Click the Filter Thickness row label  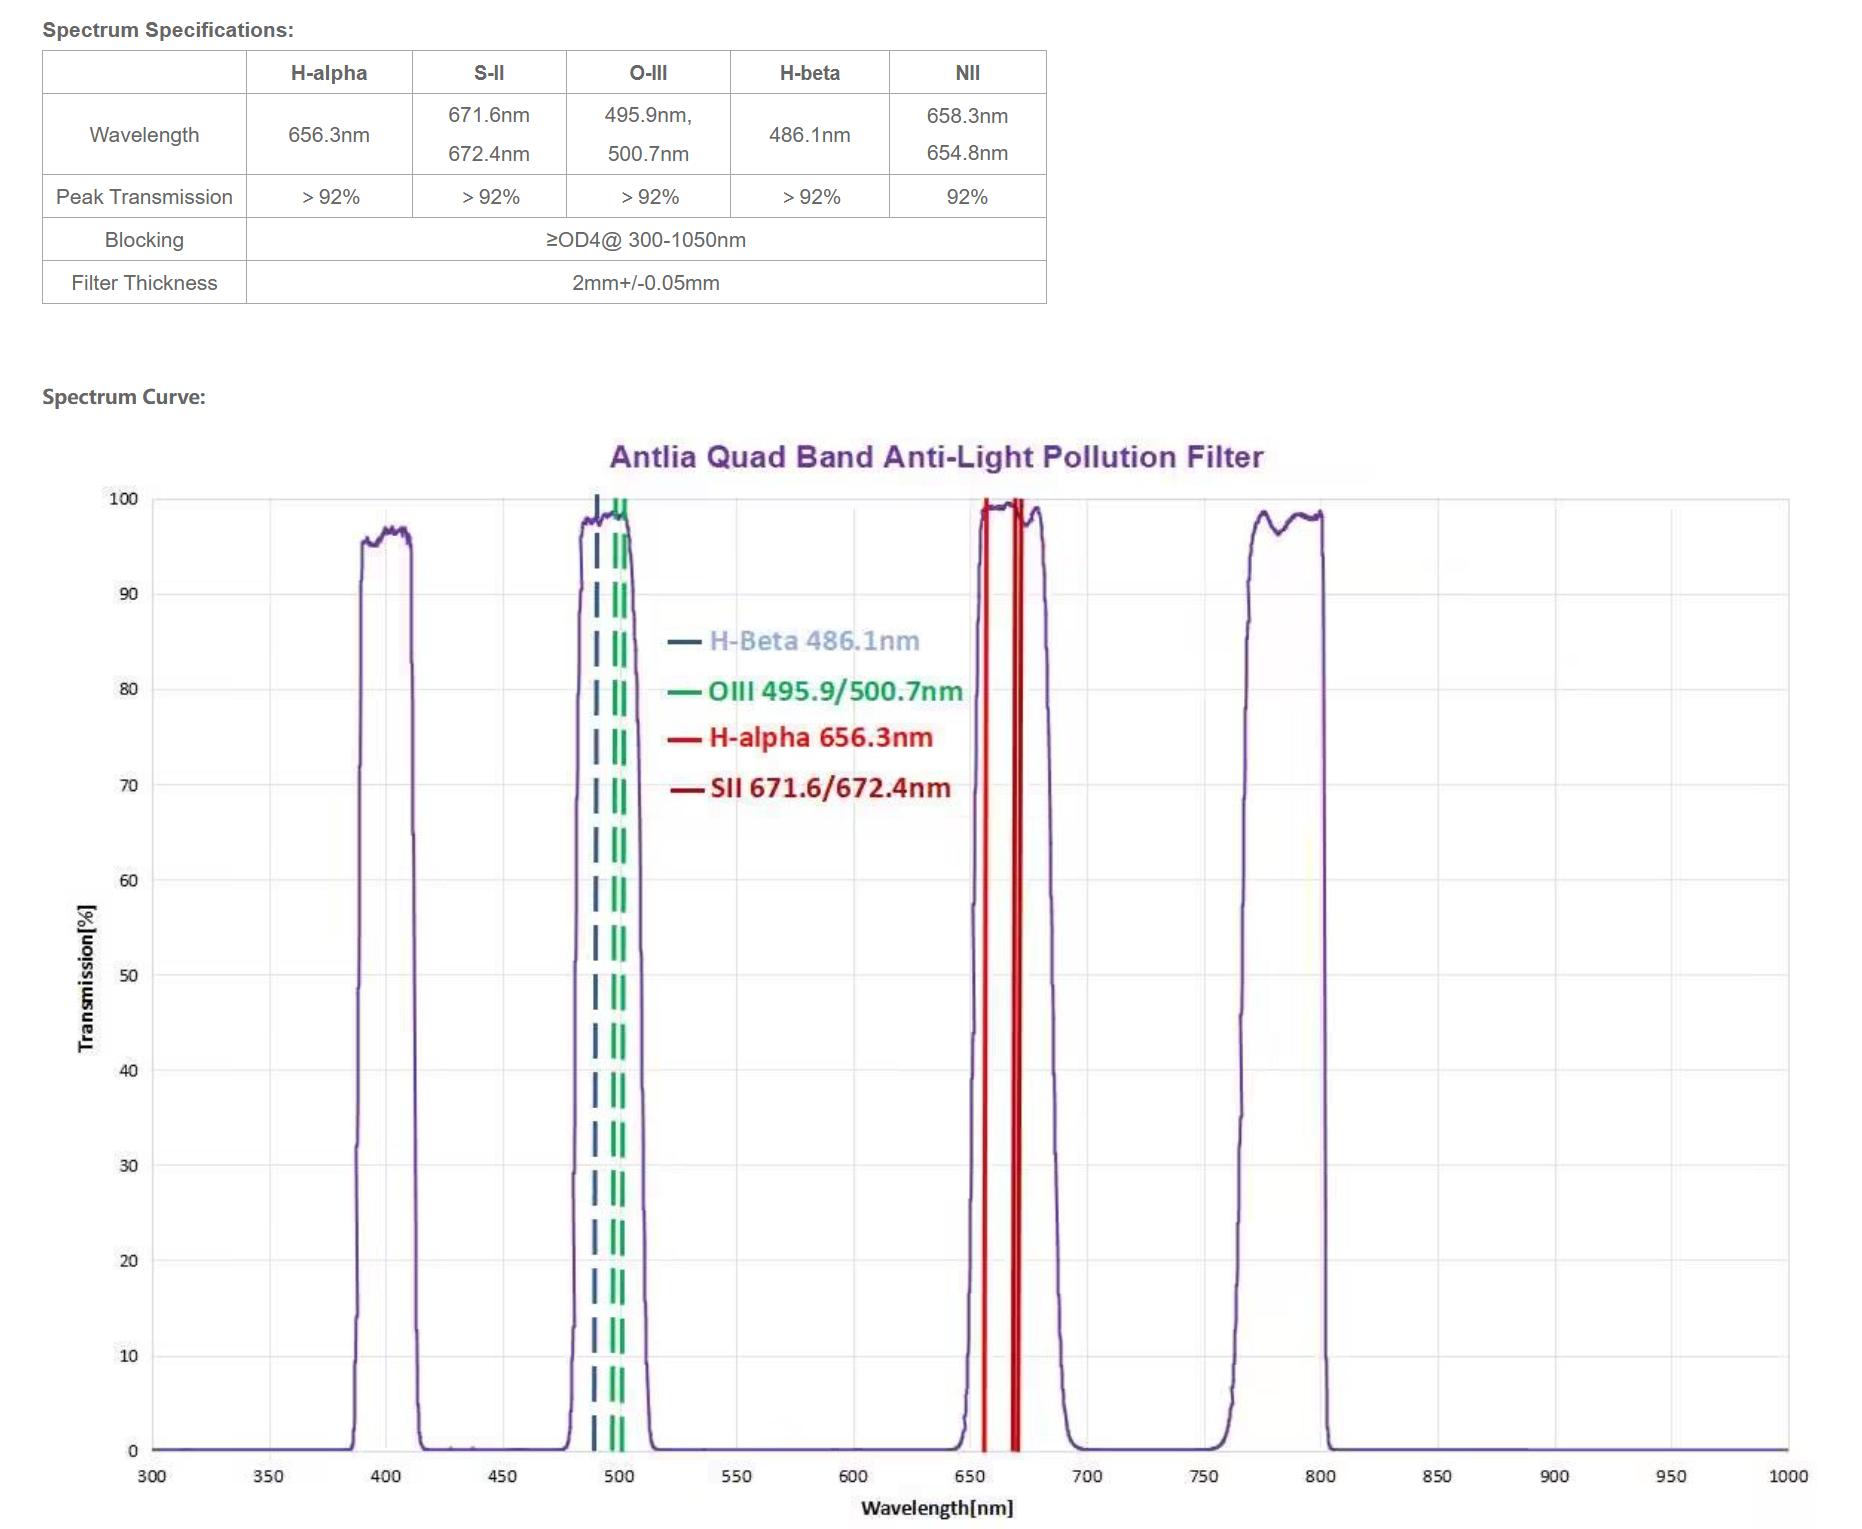click(x=144, y=283)
